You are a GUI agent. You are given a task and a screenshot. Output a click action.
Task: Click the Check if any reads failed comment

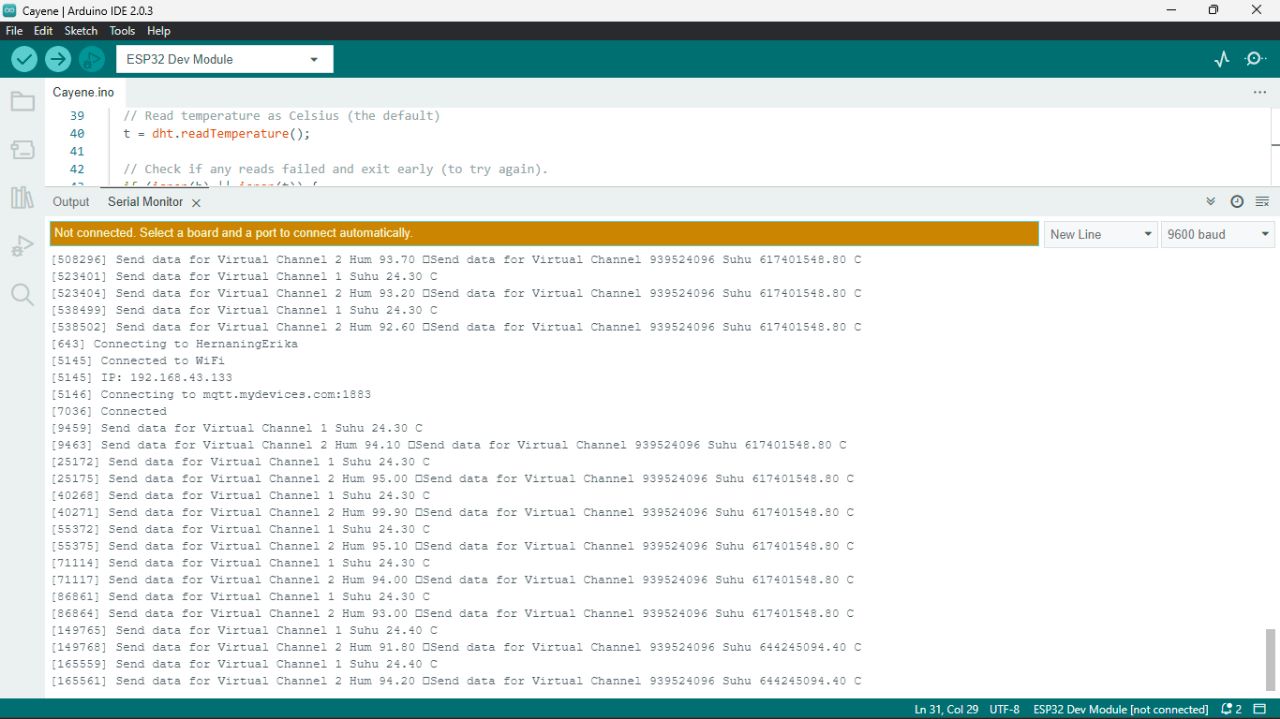pos(336,169)
